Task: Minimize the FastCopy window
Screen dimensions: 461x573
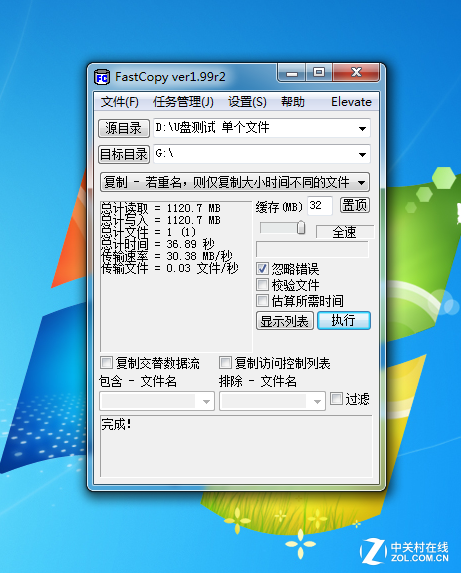Action: [292, 73]
